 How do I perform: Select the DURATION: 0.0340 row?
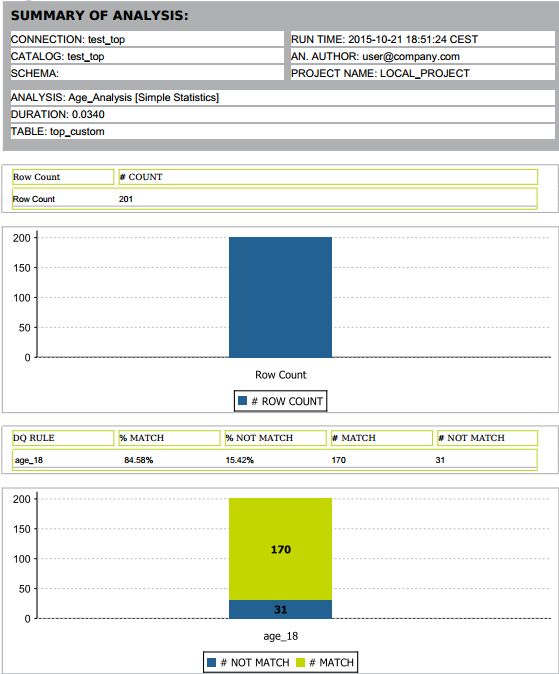click(x=283, y=114)
